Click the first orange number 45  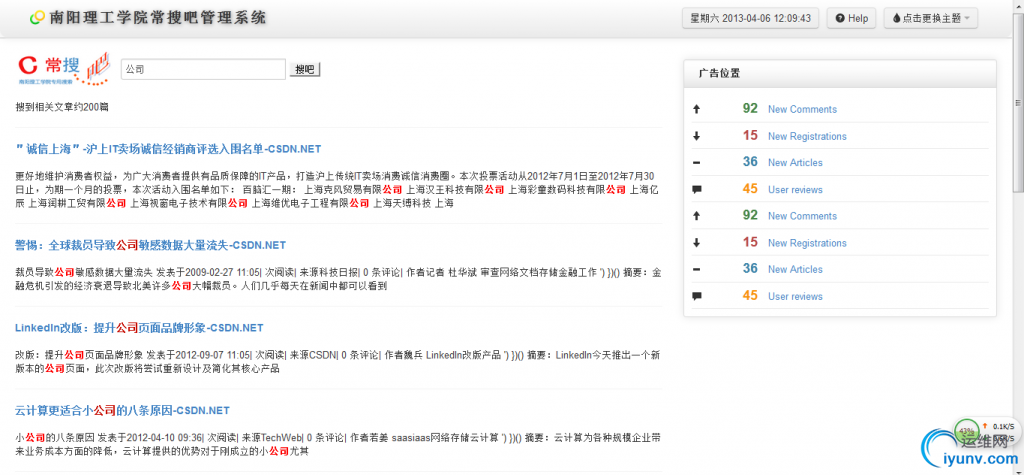750,189
